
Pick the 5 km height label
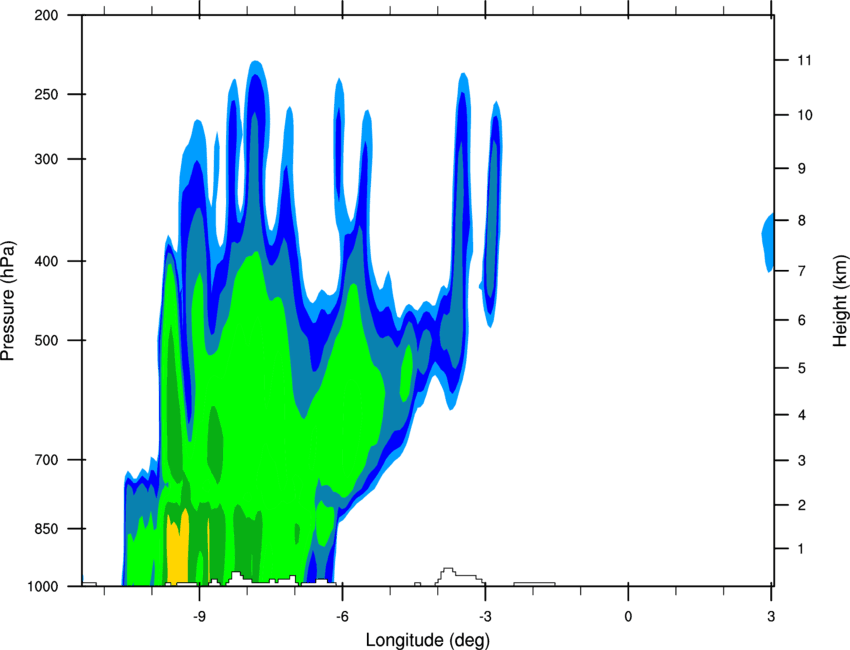tap(801, 368)
